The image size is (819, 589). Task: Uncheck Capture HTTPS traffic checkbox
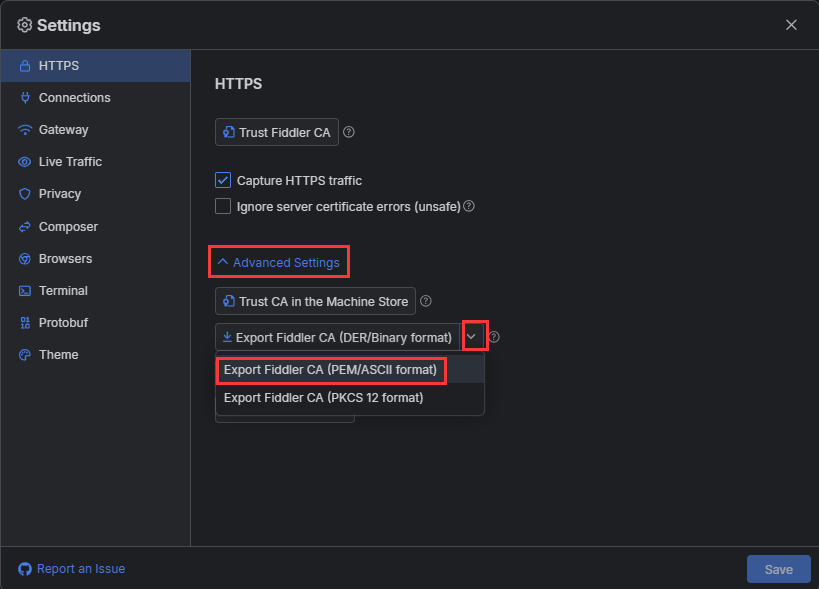tap(223, 180)
